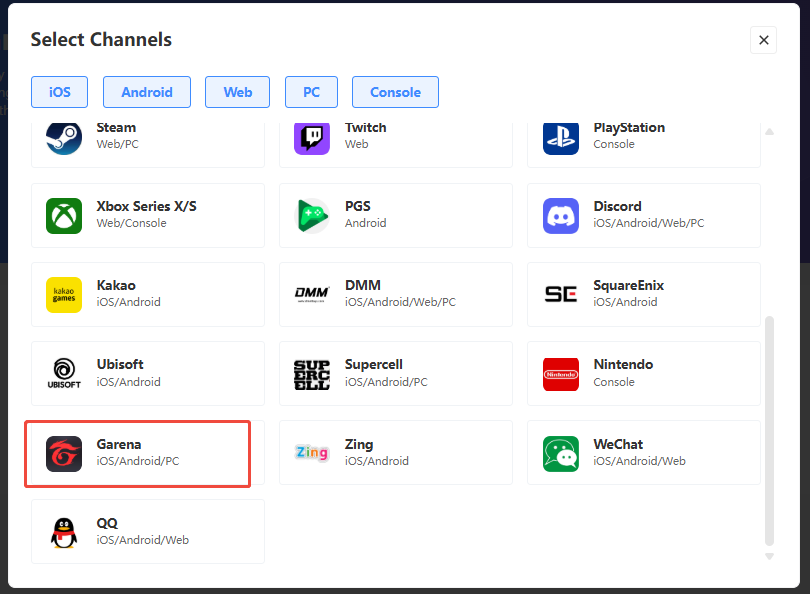Toggle the Android platform filter
Screen dimensions: 810x594
pos(147,92)
